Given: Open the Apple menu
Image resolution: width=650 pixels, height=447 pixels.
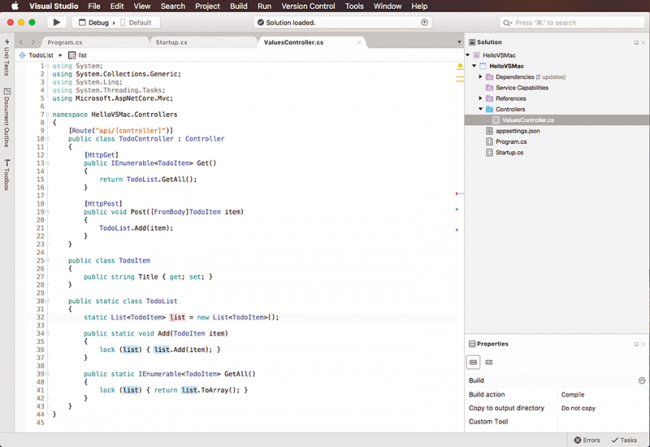Looking at the screenshot, I should 15,6.
